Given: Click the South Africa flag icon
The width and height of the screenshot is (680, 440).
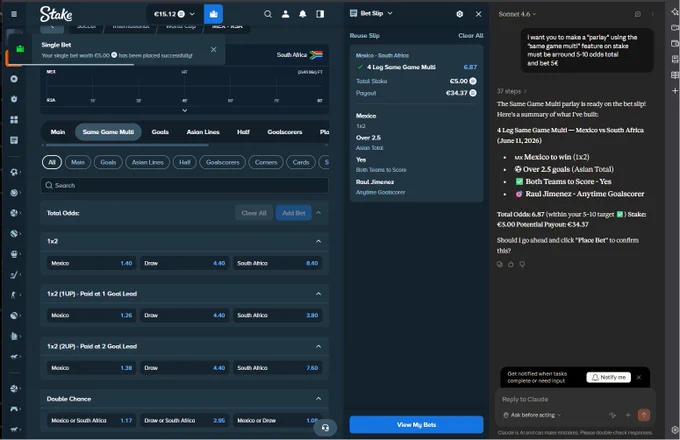Looking at the screenshot, I should [316, 55].
